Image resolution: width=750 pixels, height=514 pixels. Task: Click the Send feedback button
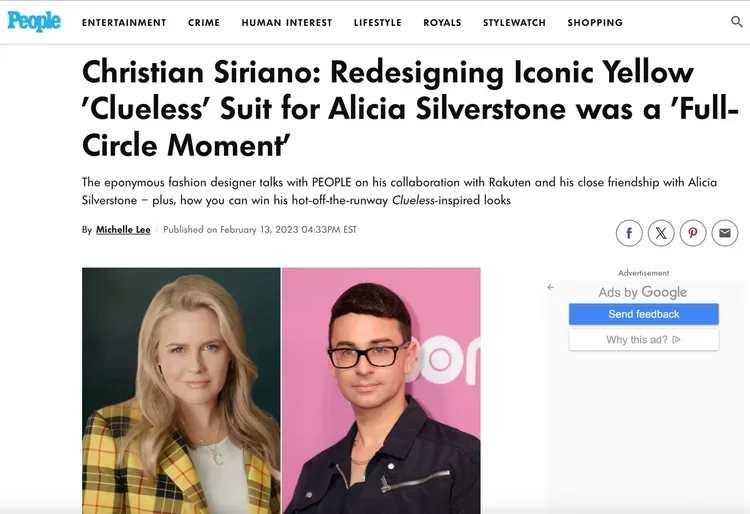tap(644, 314)
